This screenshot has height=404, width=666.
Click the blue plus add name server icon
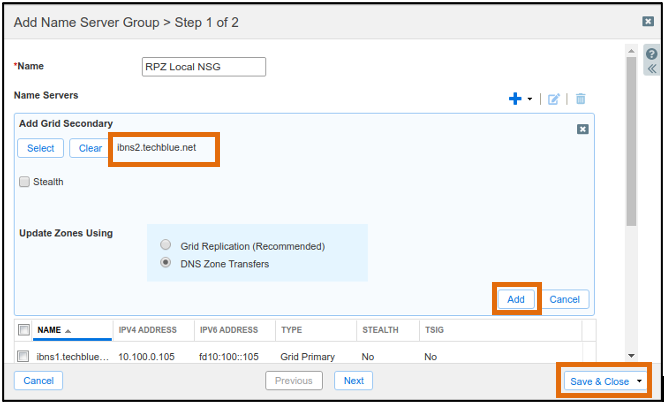click(x=515, y=99)
